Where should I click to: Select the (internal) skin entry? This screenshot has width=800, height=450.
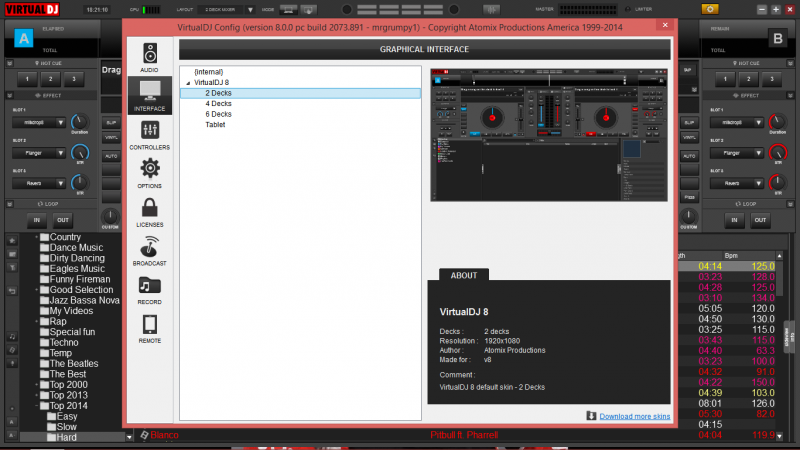[x=209, y=72]
